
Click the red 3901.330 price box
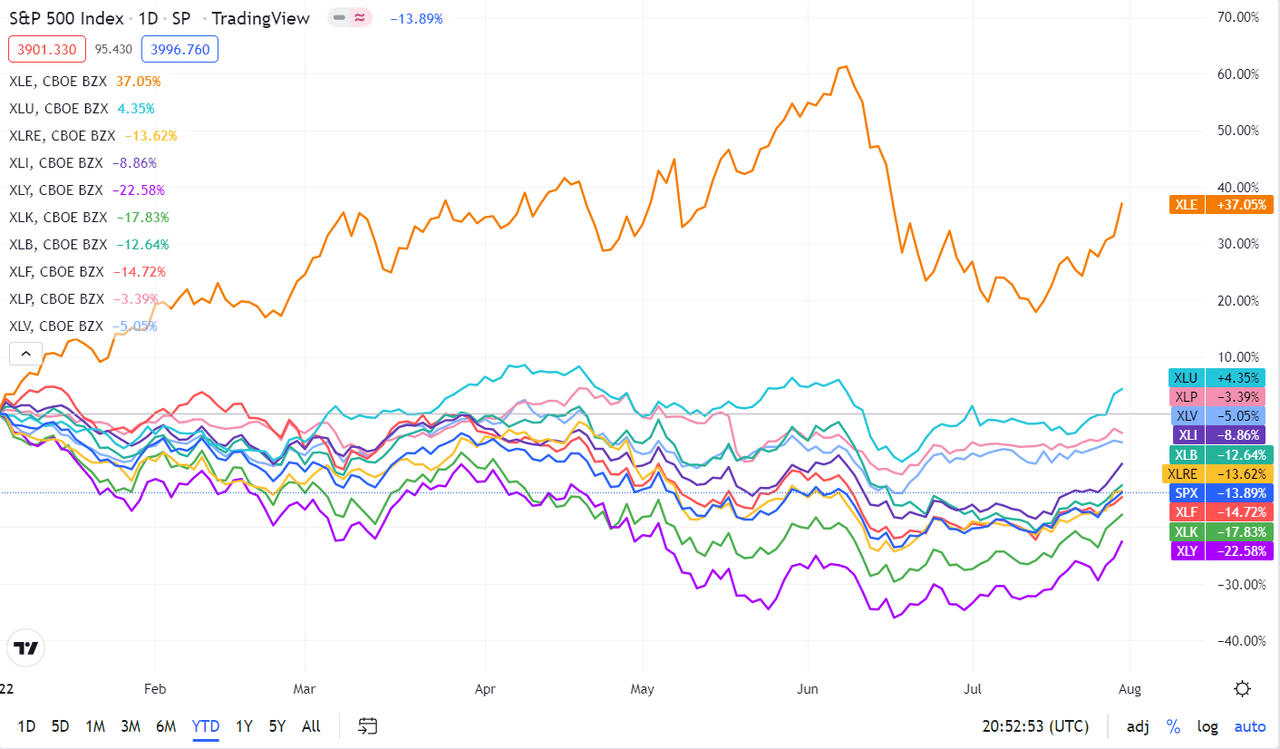click(46, 48)
